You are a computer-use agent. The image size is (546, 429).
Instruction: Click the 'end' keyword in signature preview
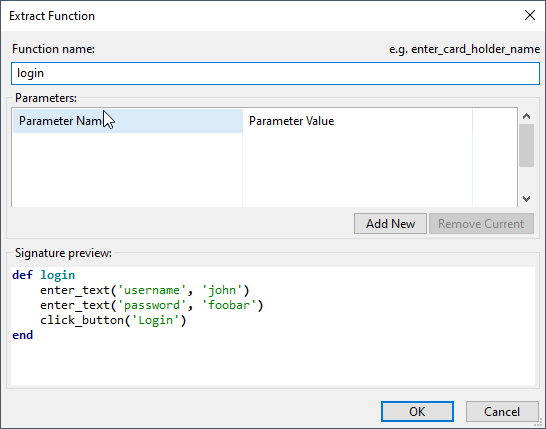(x=23, y=335)
